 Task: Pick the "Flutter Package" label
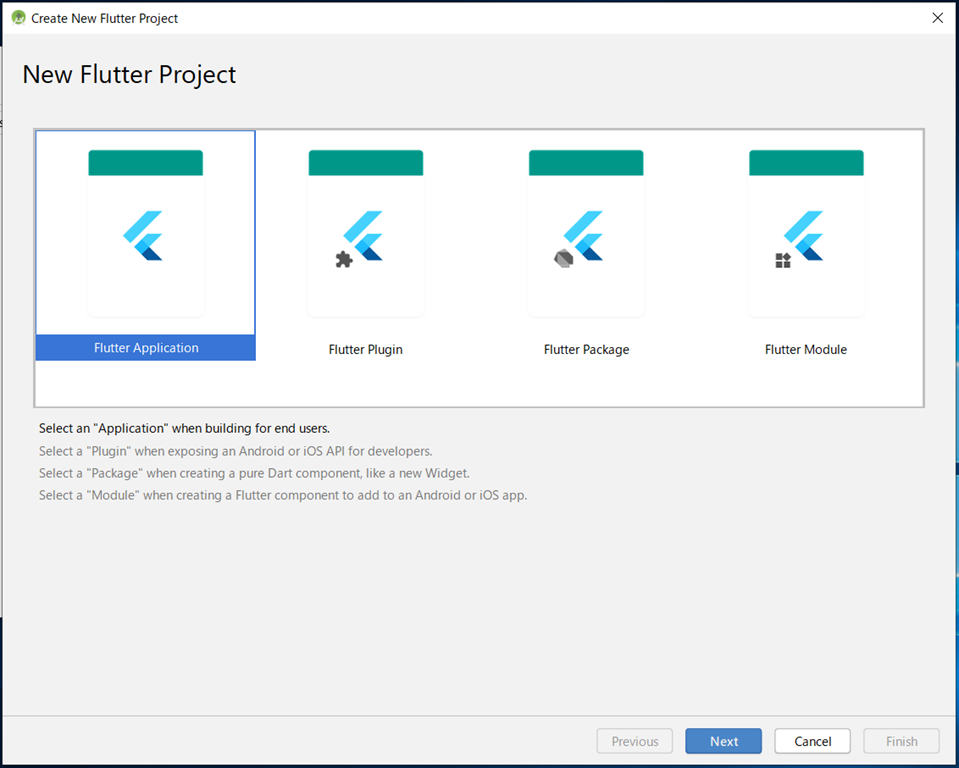click(x=586, y=350)
